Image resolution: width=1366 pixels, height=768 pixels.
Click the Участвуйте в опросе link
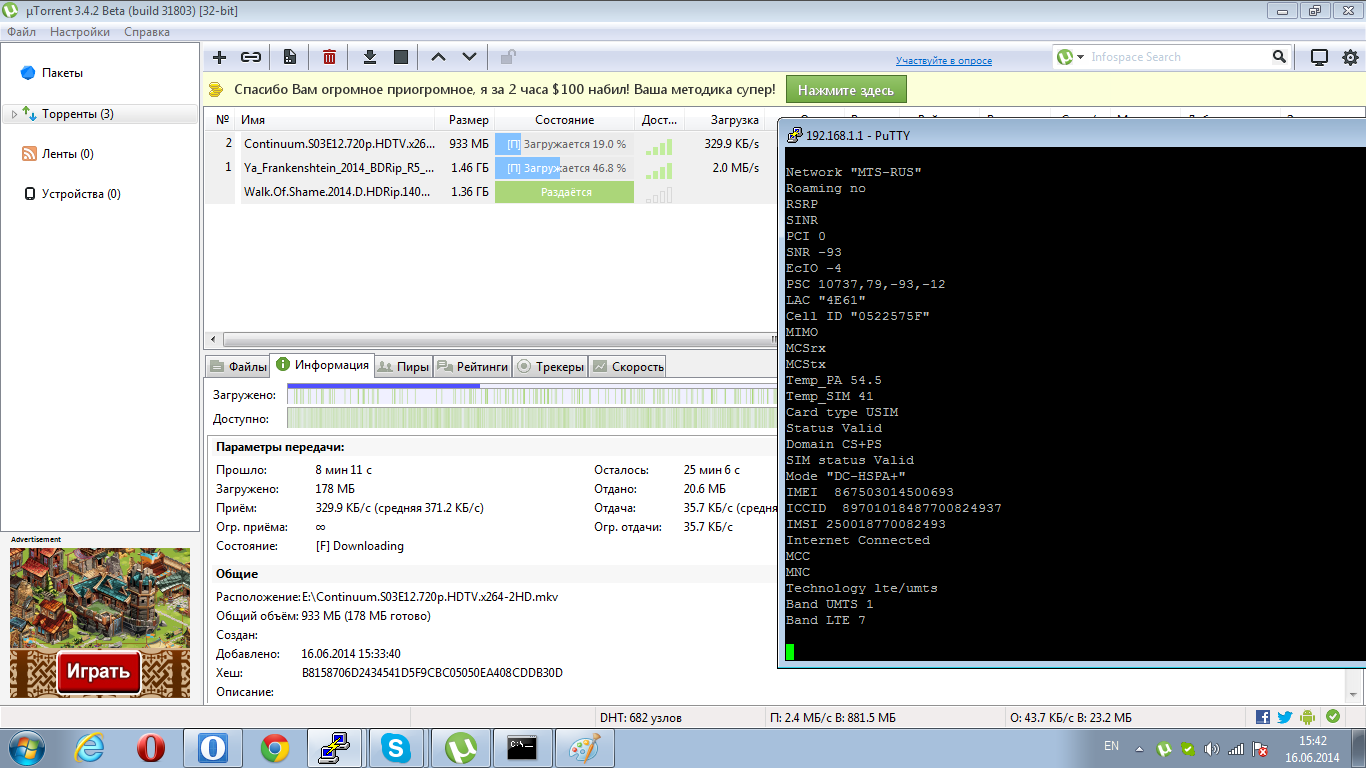pos(944,61)
